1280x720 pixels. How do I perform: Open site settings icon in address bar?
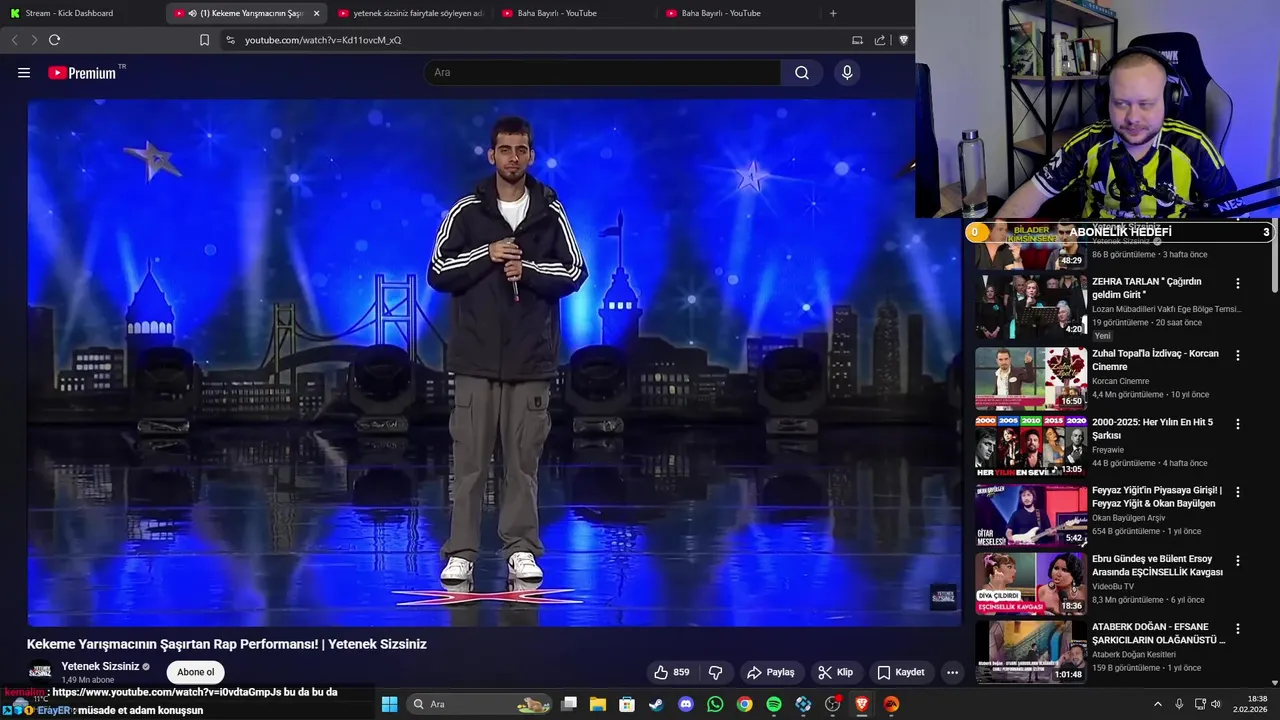[230, 40]
